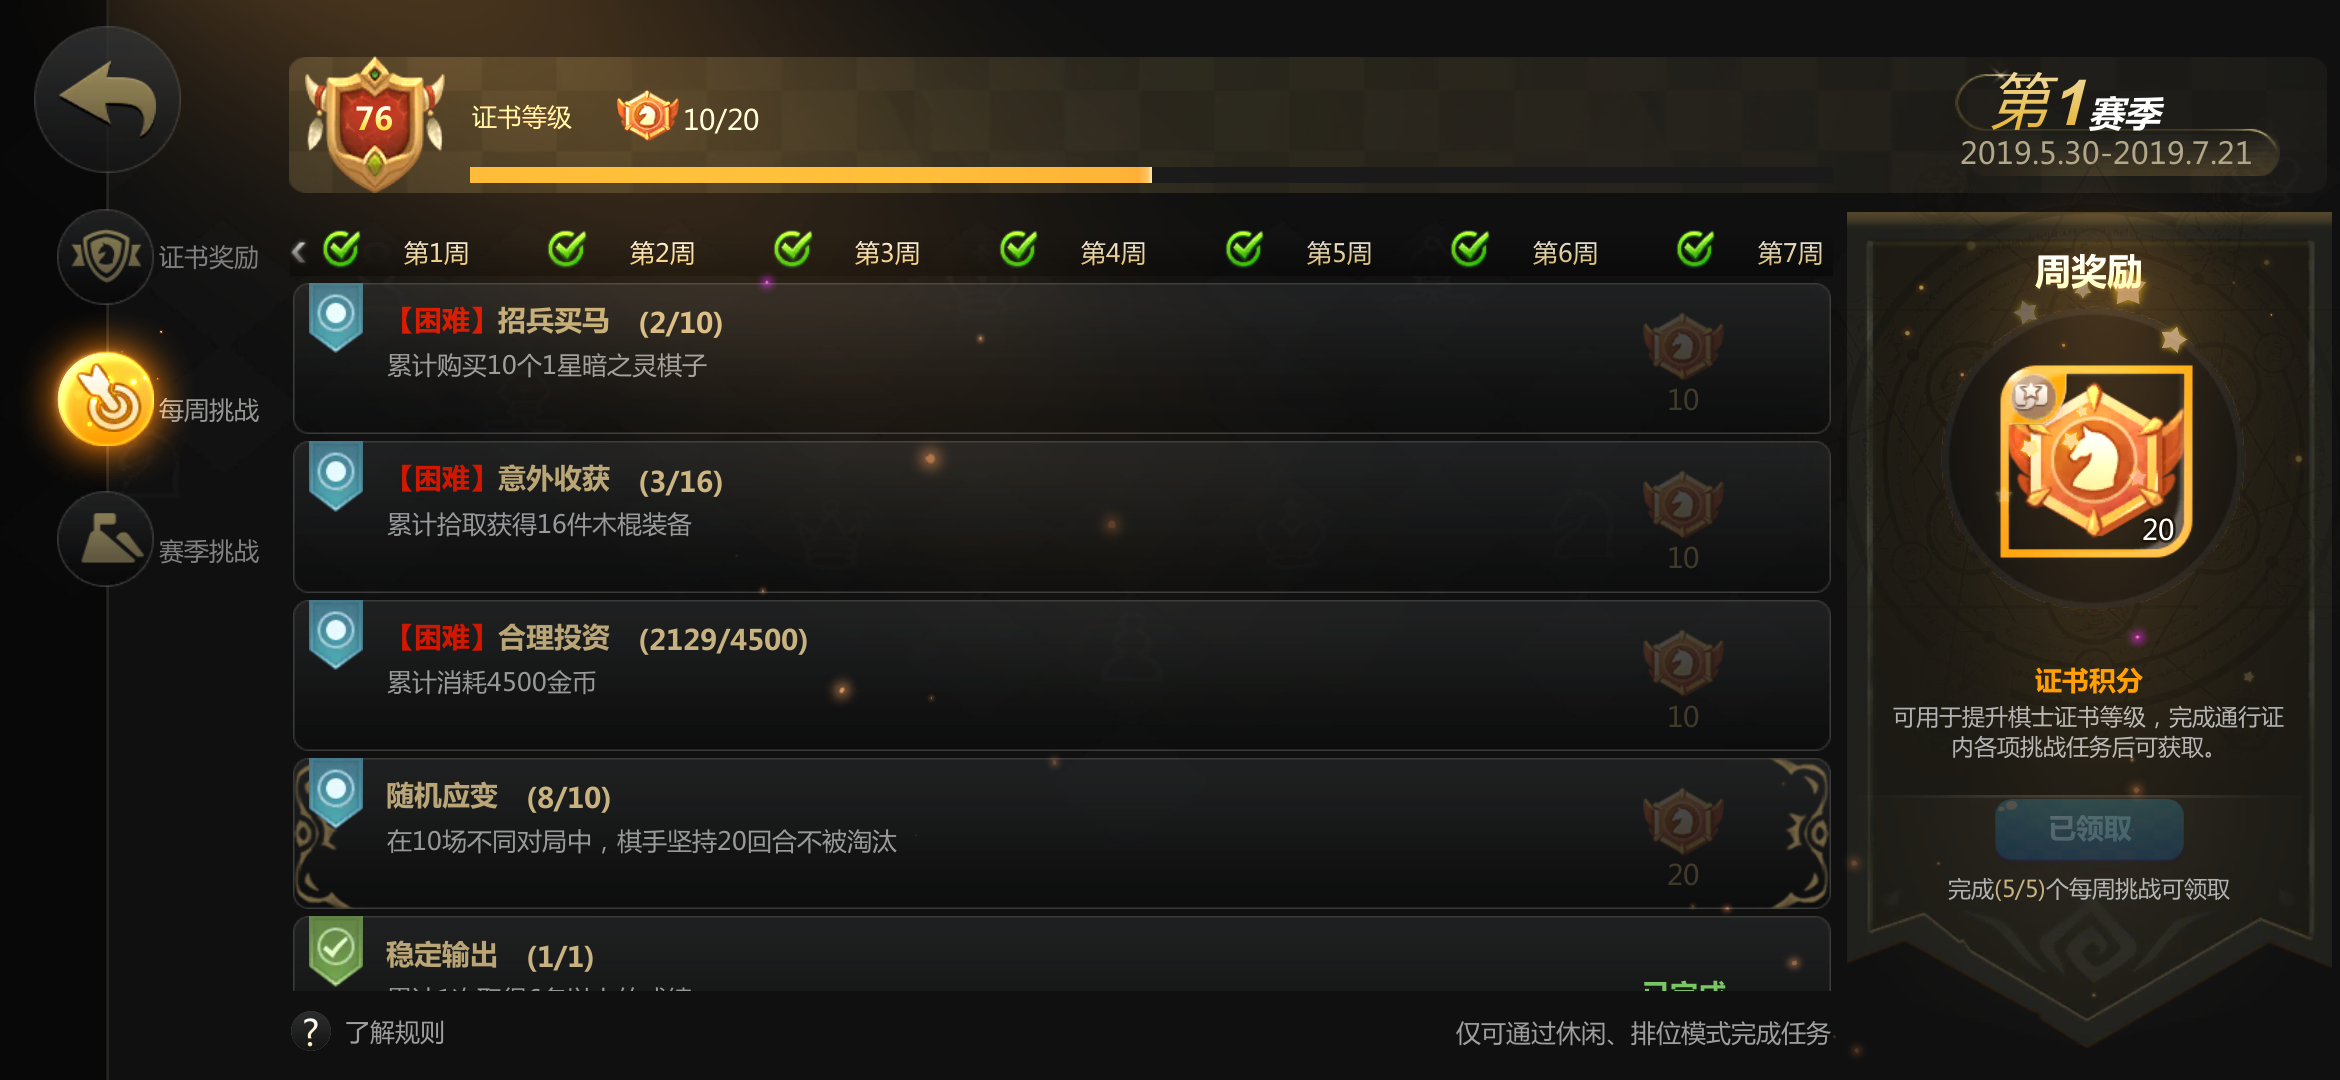Toggle the green checkmark for 第4周

pos(1018,249)
